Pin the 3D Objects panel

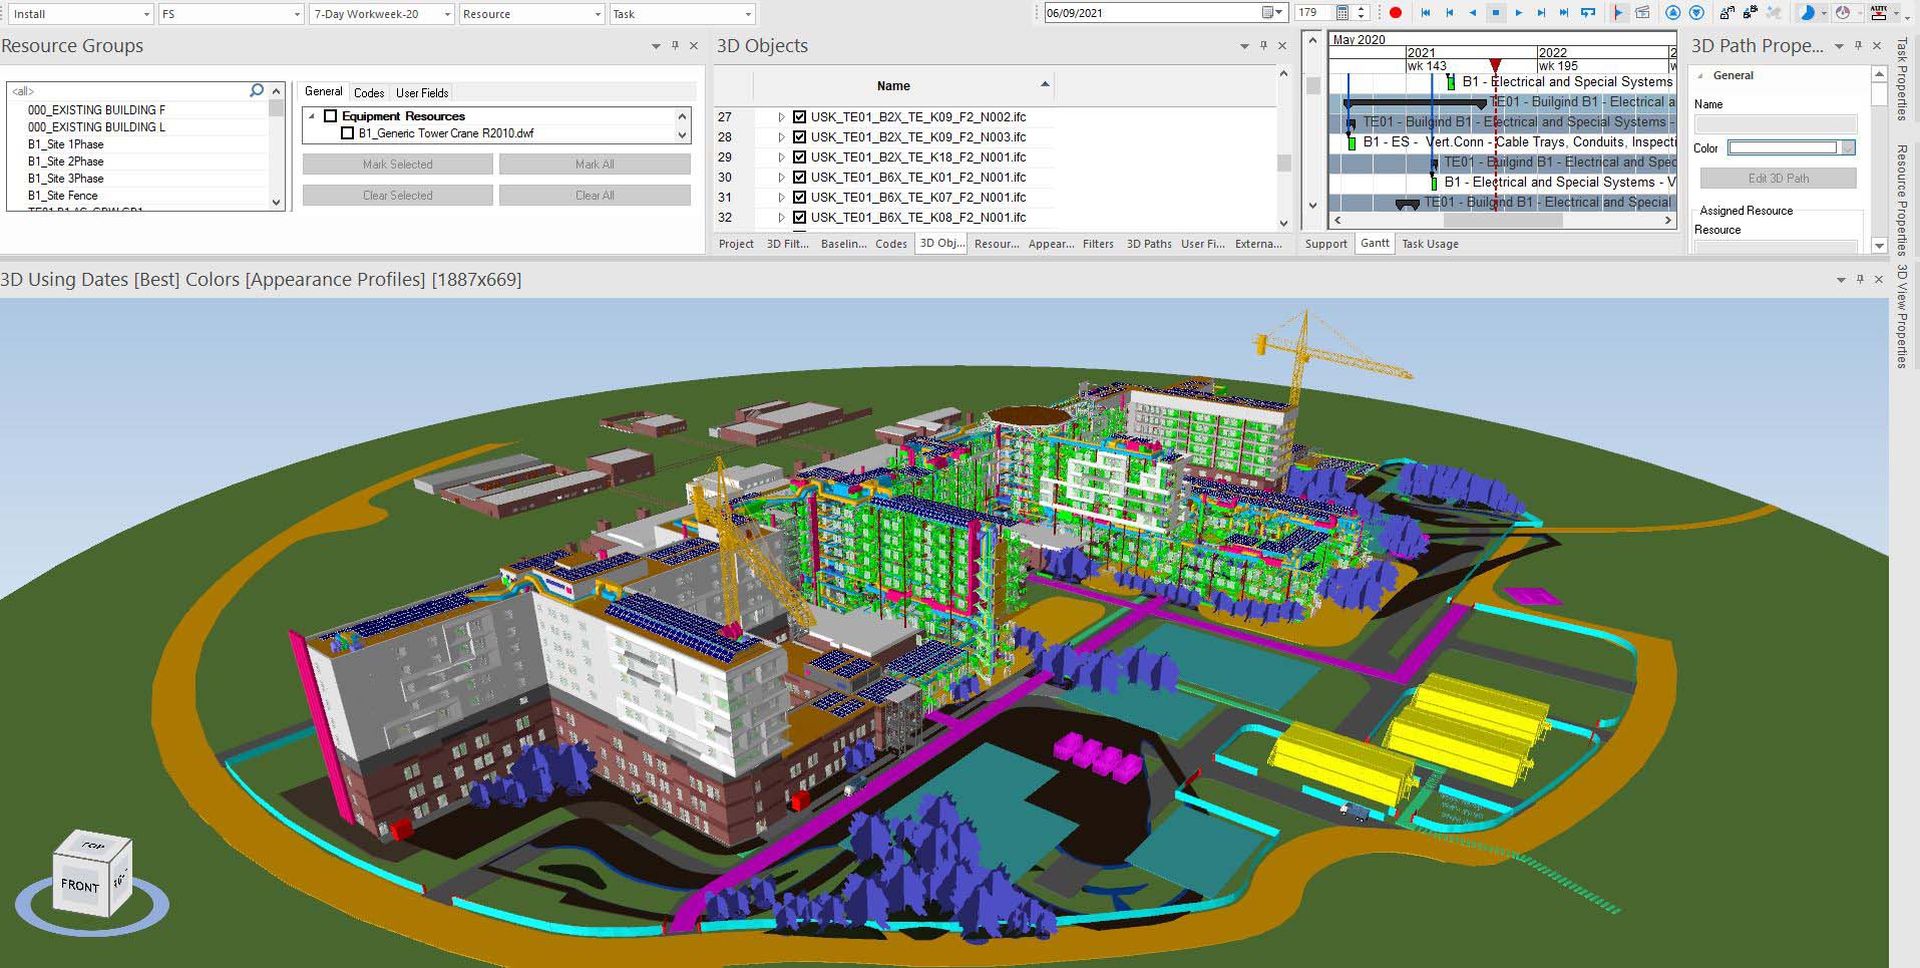click(x=1263, y=46)
